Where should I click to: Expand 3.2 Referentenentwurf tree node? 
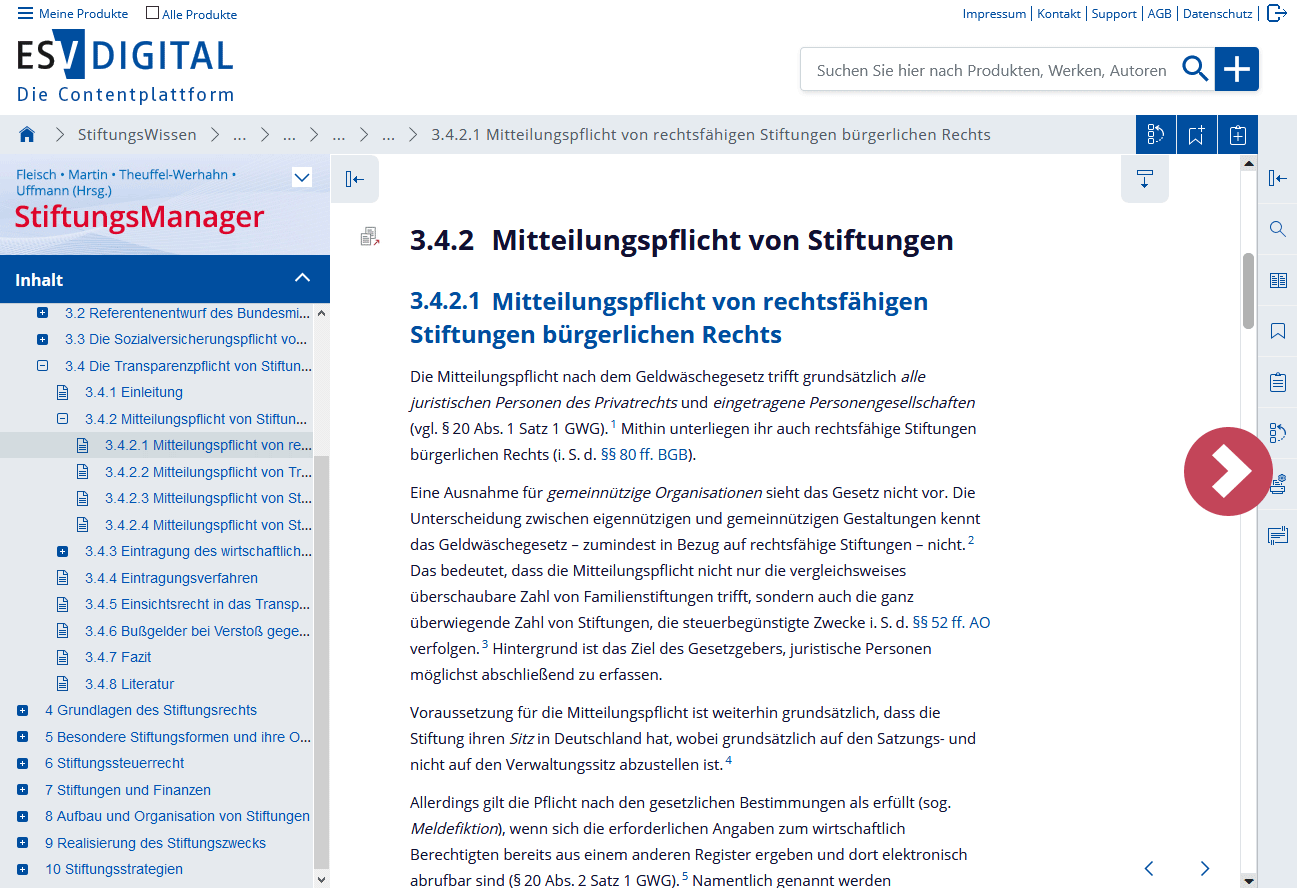[x=42, y=313]
